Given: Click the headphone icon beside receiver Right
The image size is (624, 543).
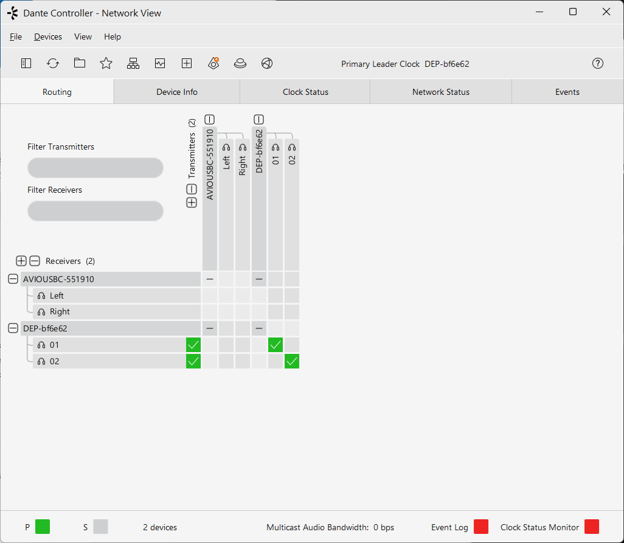Looking at the screenshot, I should tap(41, 312).
